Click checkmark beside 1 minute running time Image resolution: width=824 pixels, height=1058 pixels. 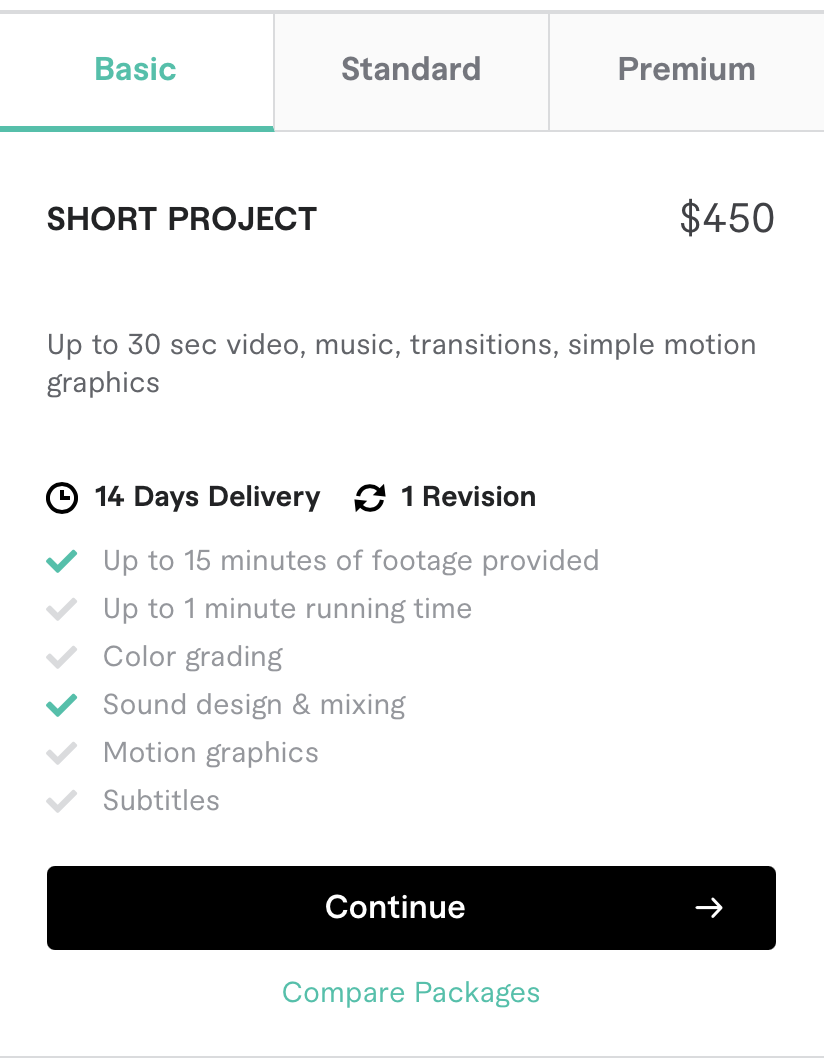pos(62,609)
